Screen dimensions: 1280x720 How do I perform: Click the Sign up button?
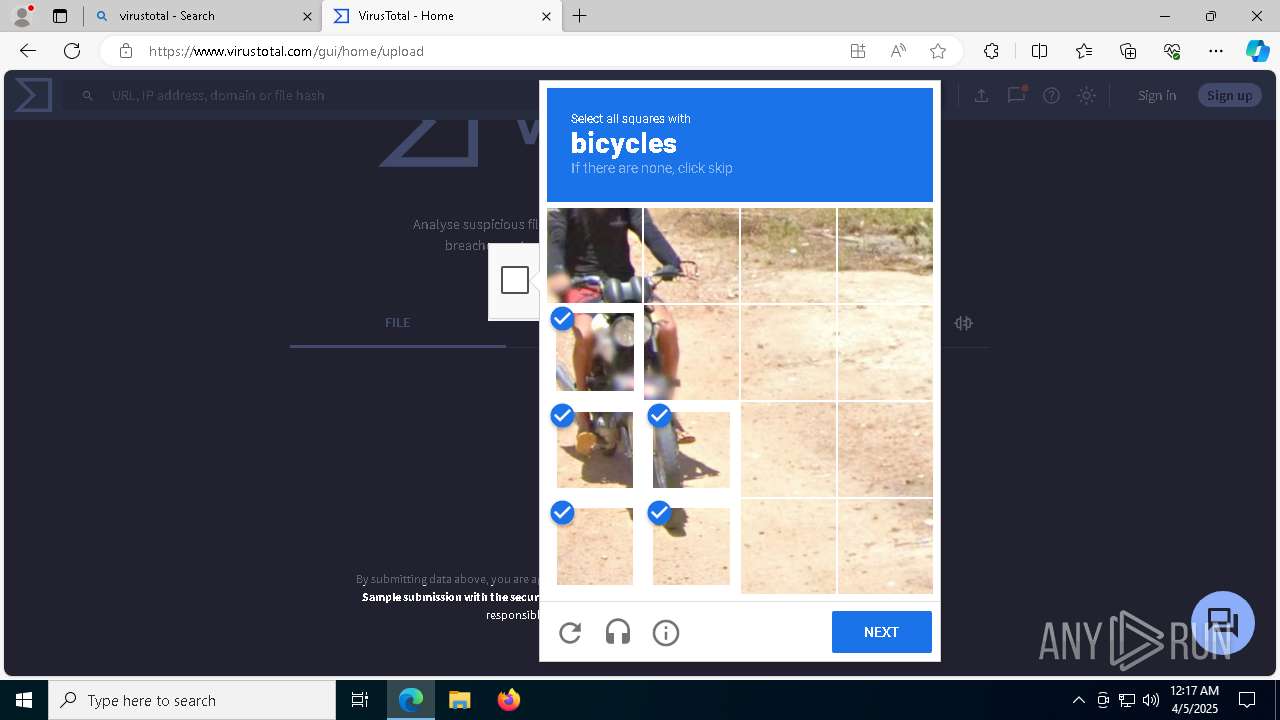[x=1229, y=95]
